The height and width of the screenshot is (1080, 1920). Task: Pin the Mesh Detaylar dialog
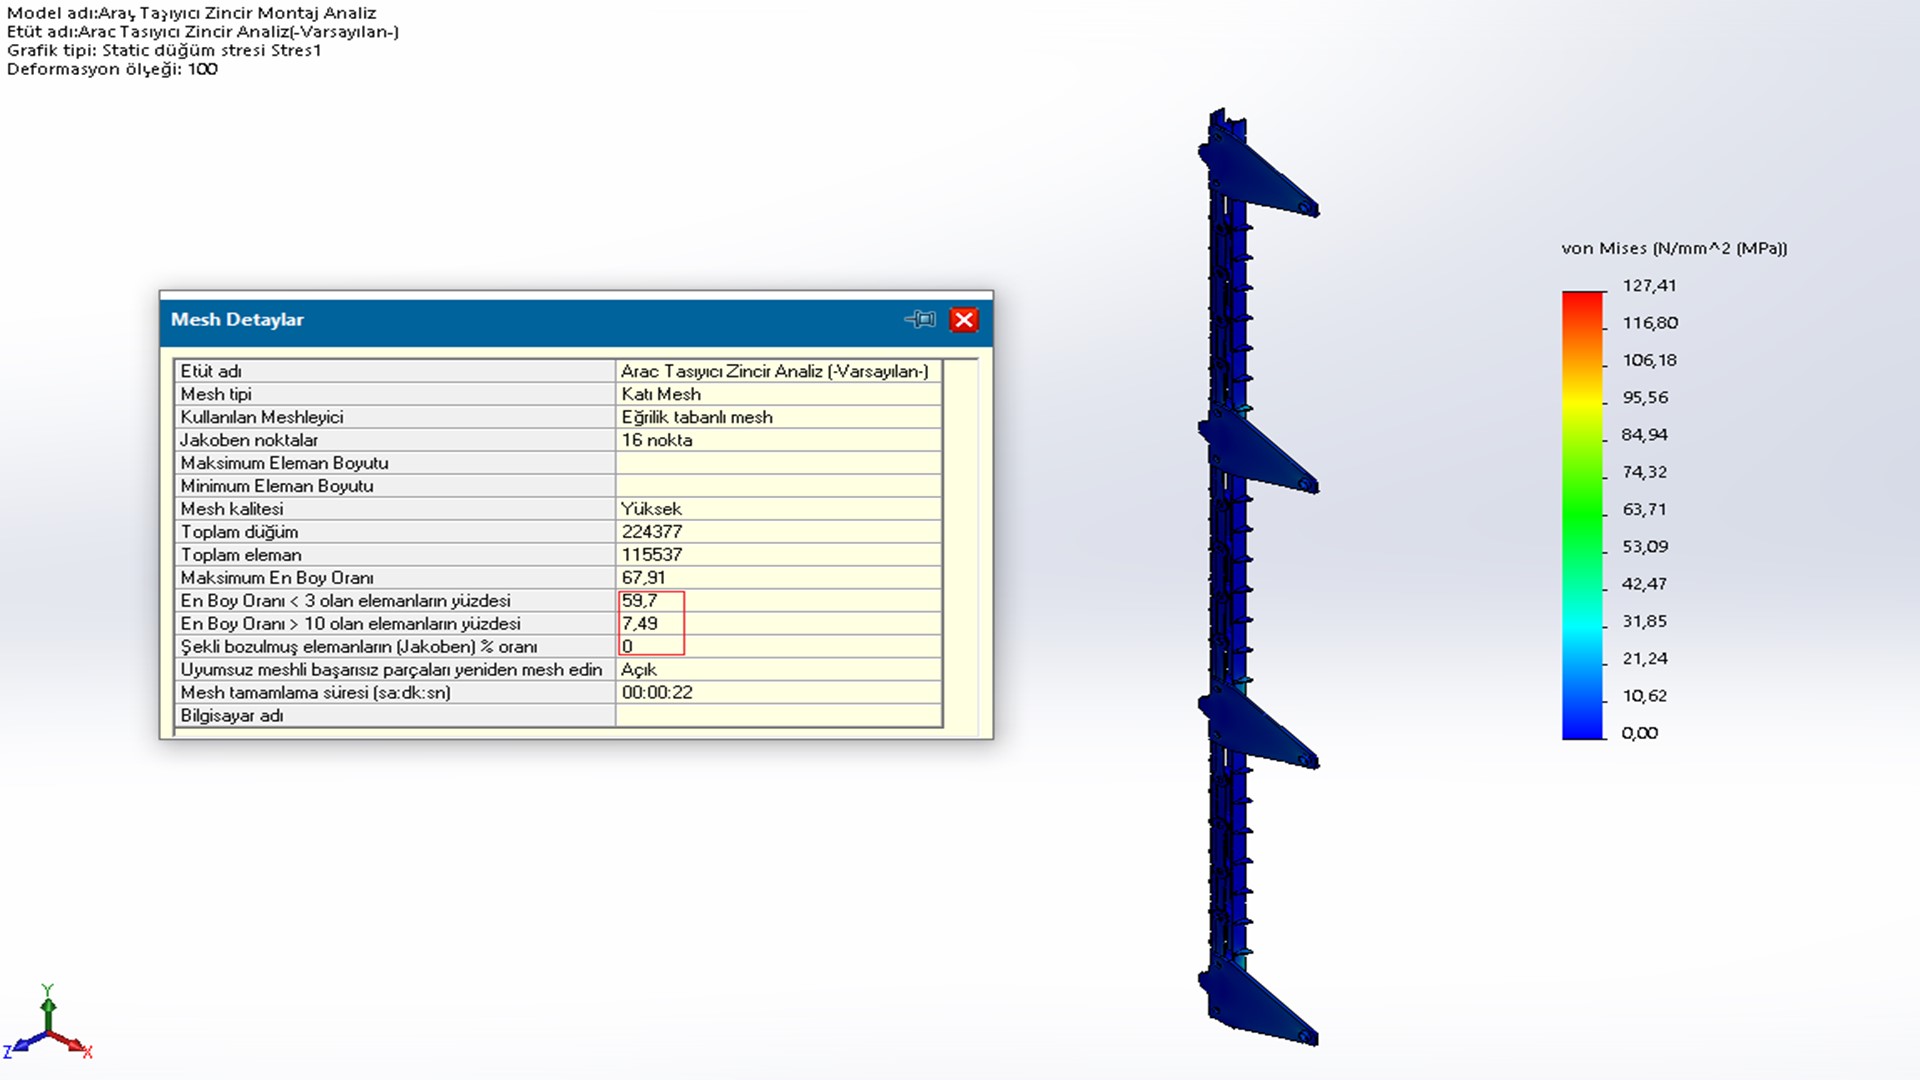(920, 320)
